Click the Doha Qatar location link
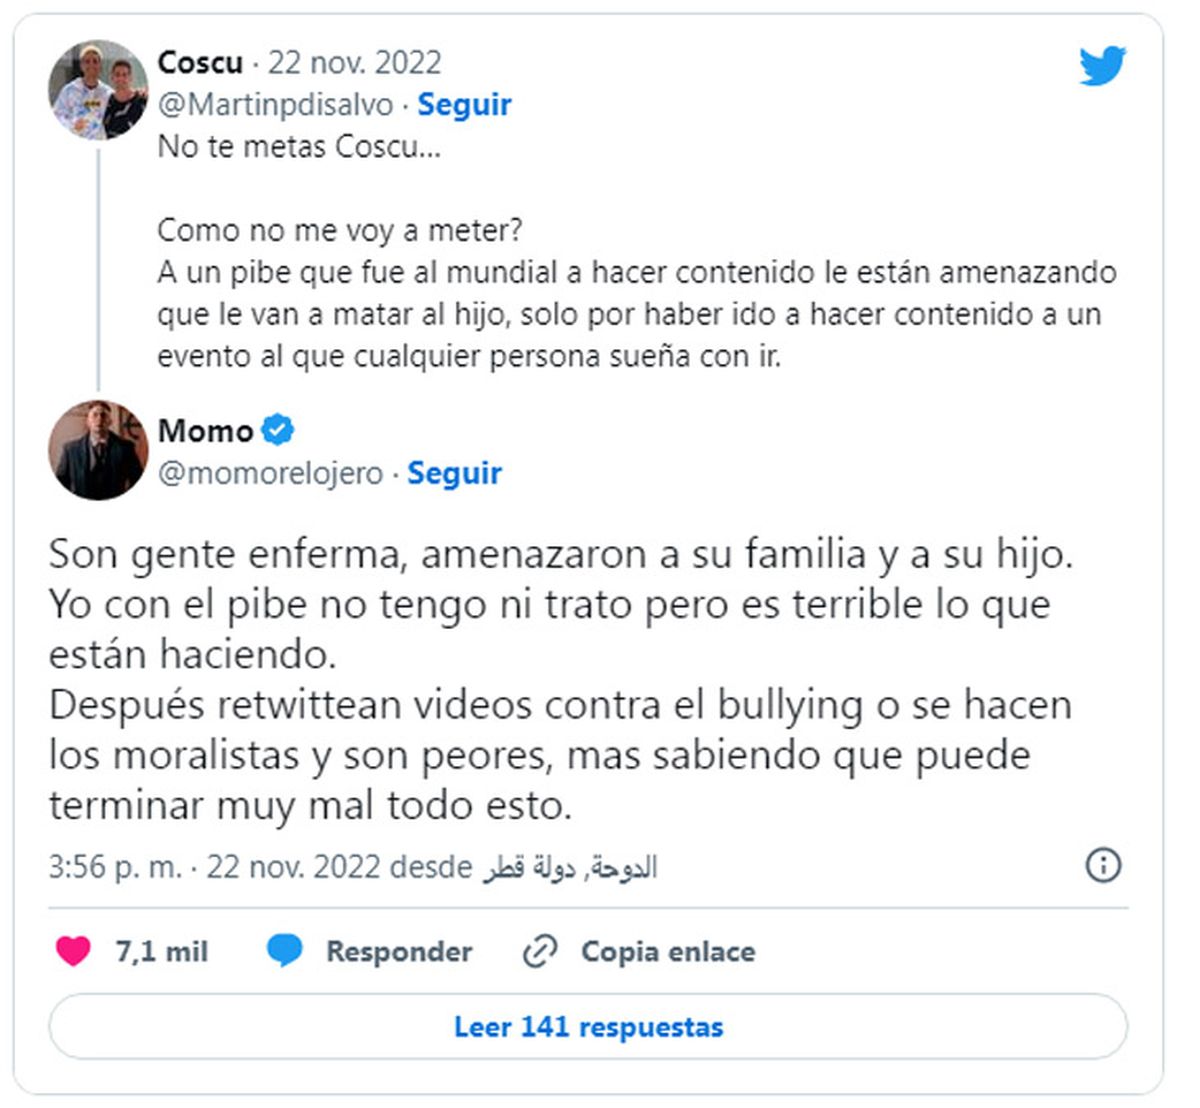This screenshot has width=1200, height=1108. click(x=570, y=867)
